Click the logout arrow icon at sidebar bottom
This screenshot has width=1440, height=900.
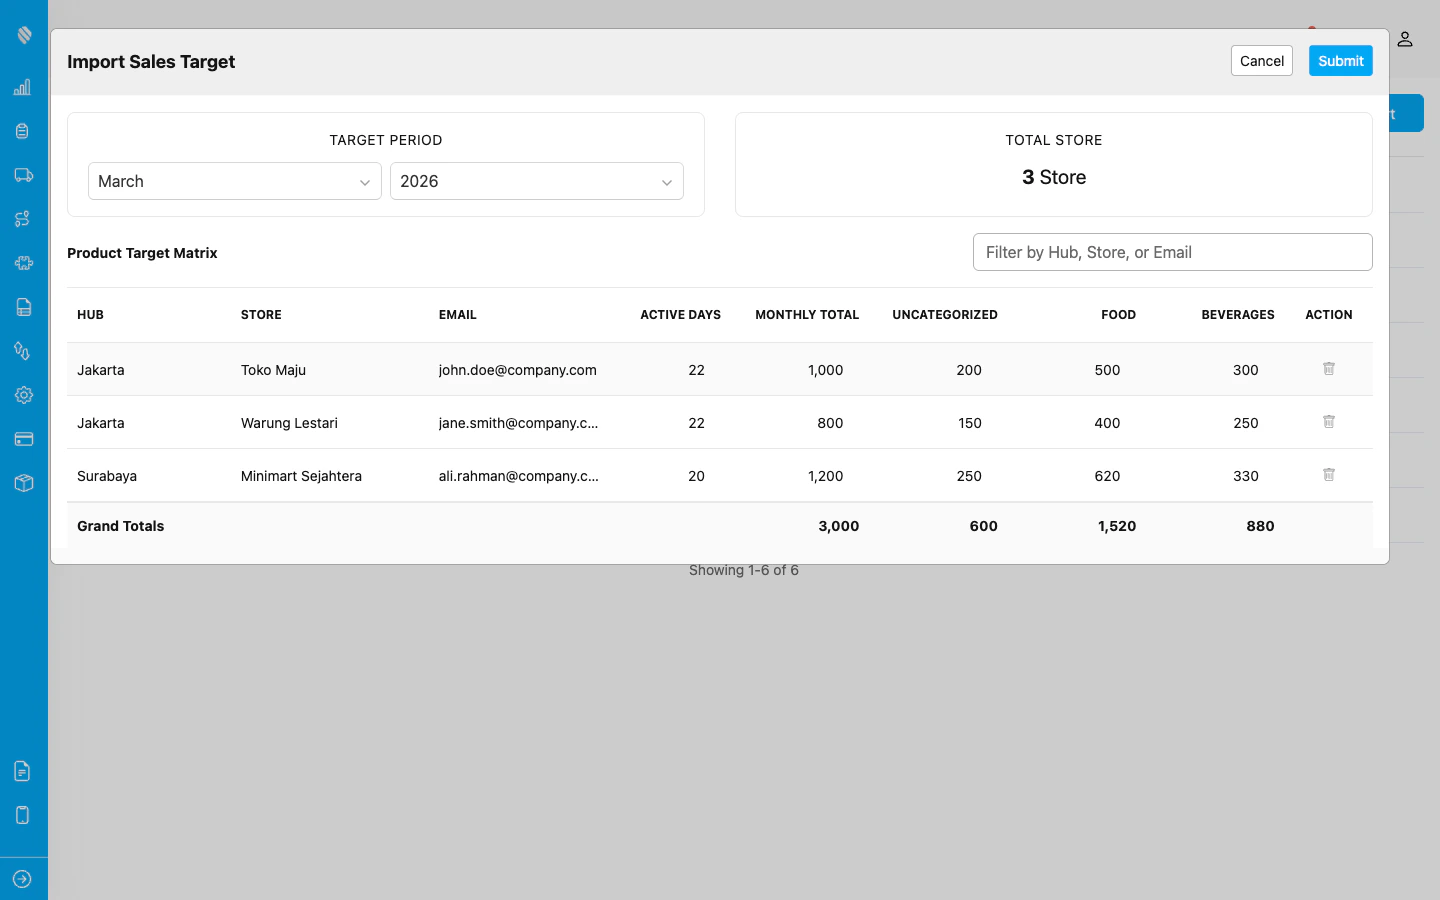(23, 877)
